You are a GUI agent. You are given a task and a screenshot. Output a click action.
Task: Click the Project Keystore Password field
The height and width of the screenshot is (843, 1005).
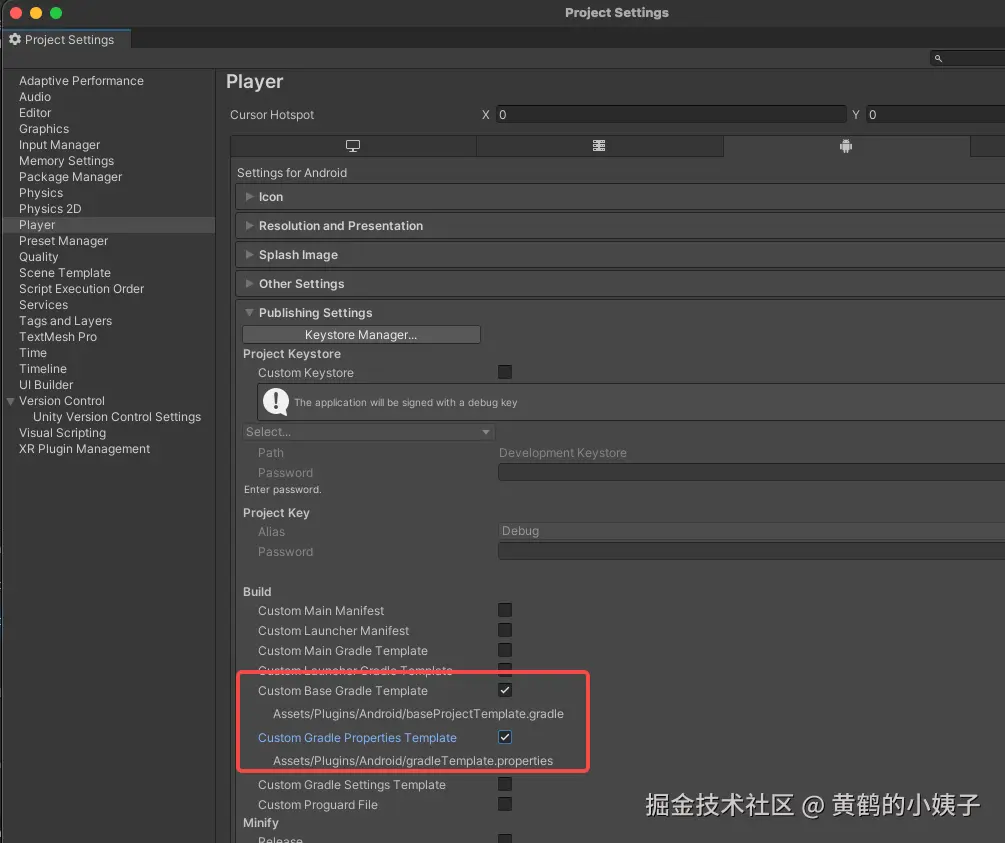coord(751,472)
